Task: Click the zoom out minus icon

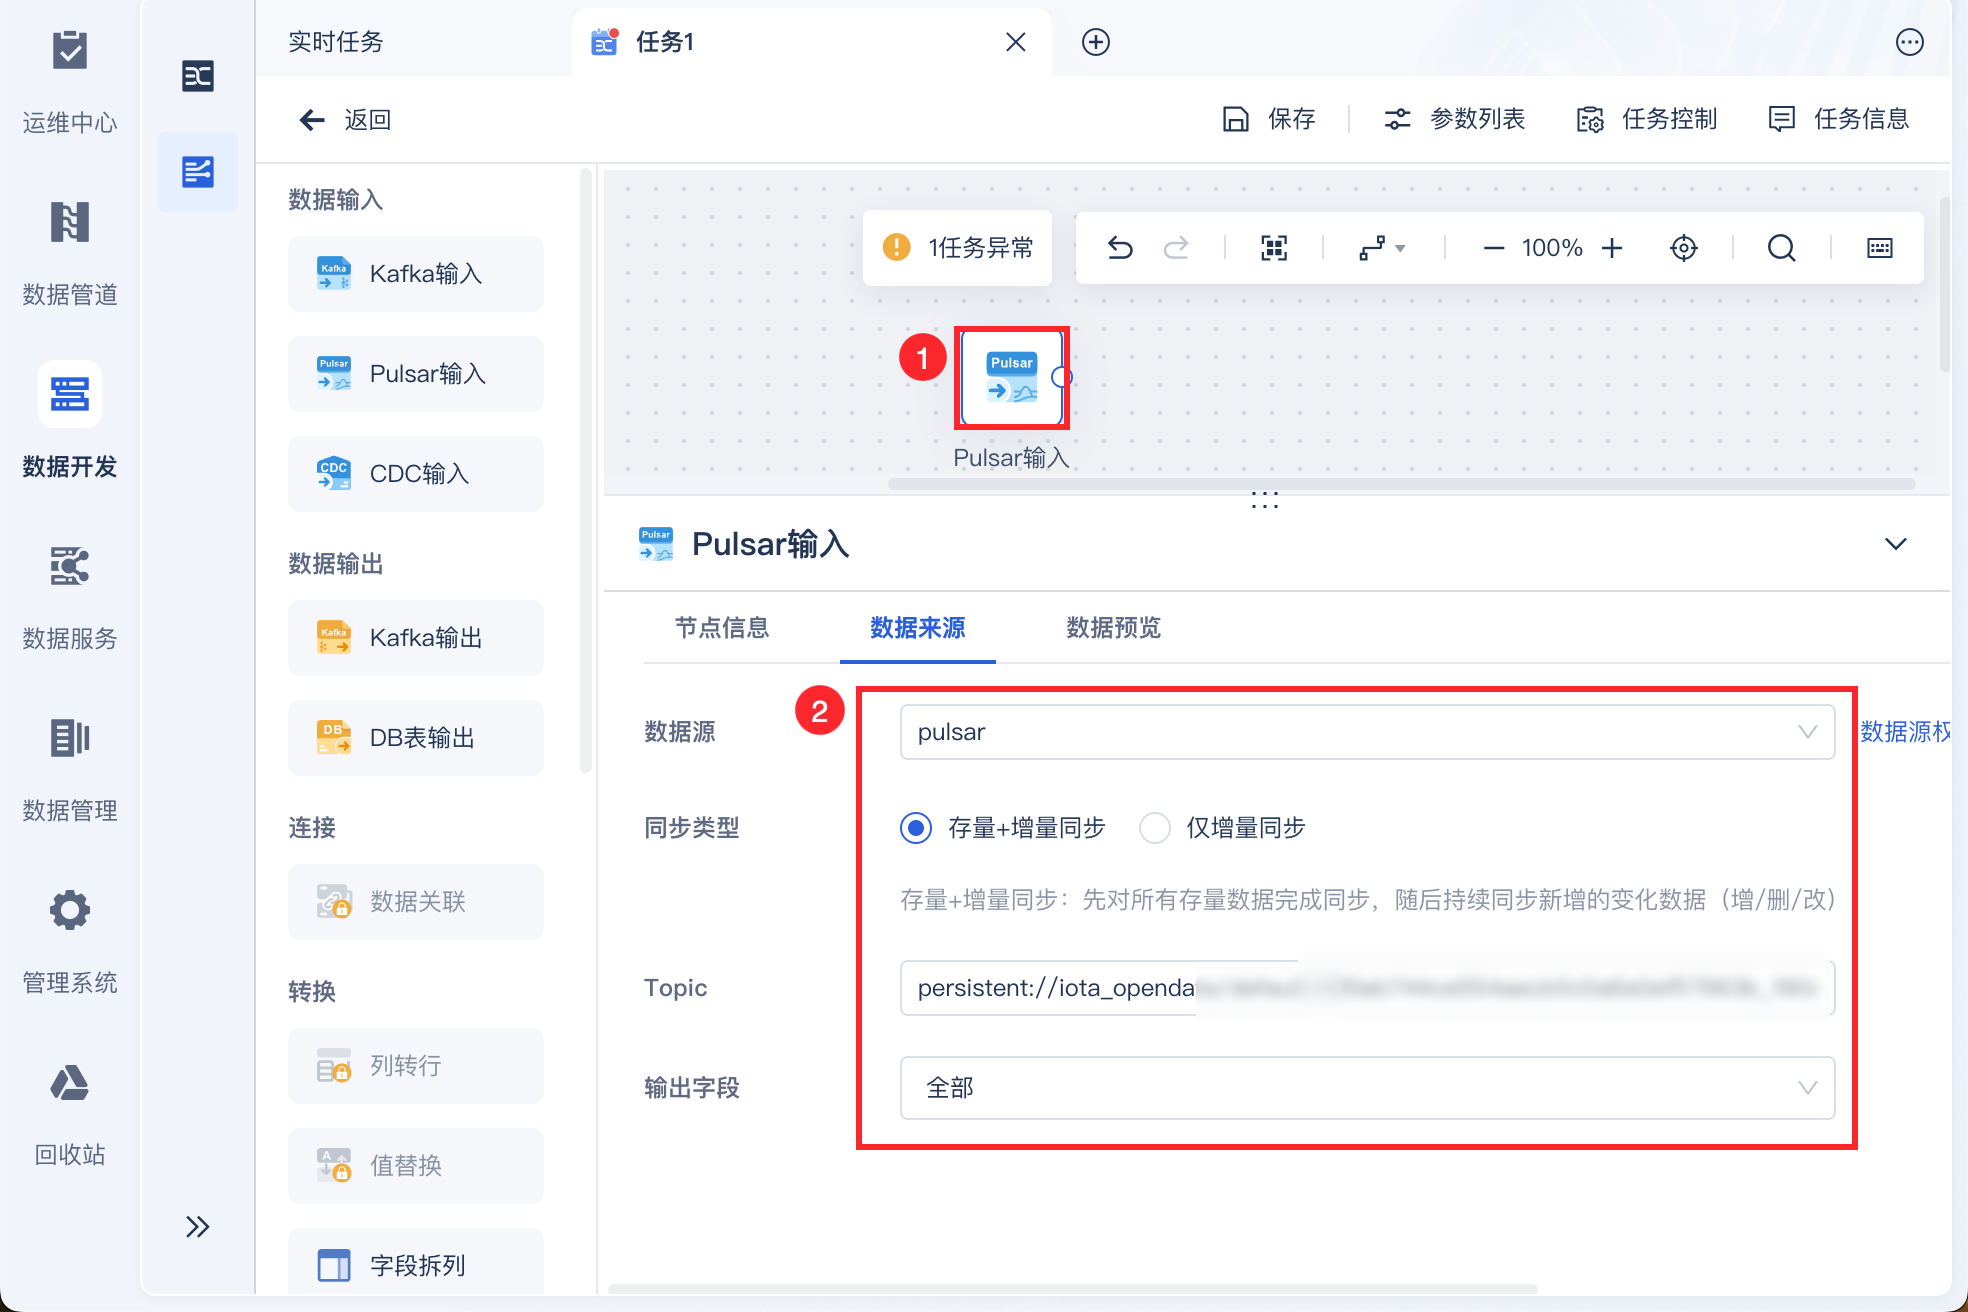Action: [1493, 248]
